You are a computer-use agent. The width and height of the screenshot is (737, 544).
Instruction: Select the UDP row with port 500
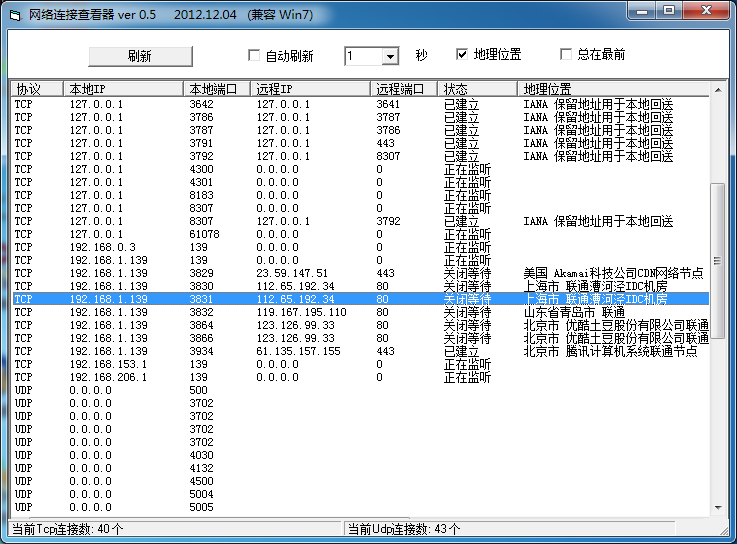pos(361,390)
